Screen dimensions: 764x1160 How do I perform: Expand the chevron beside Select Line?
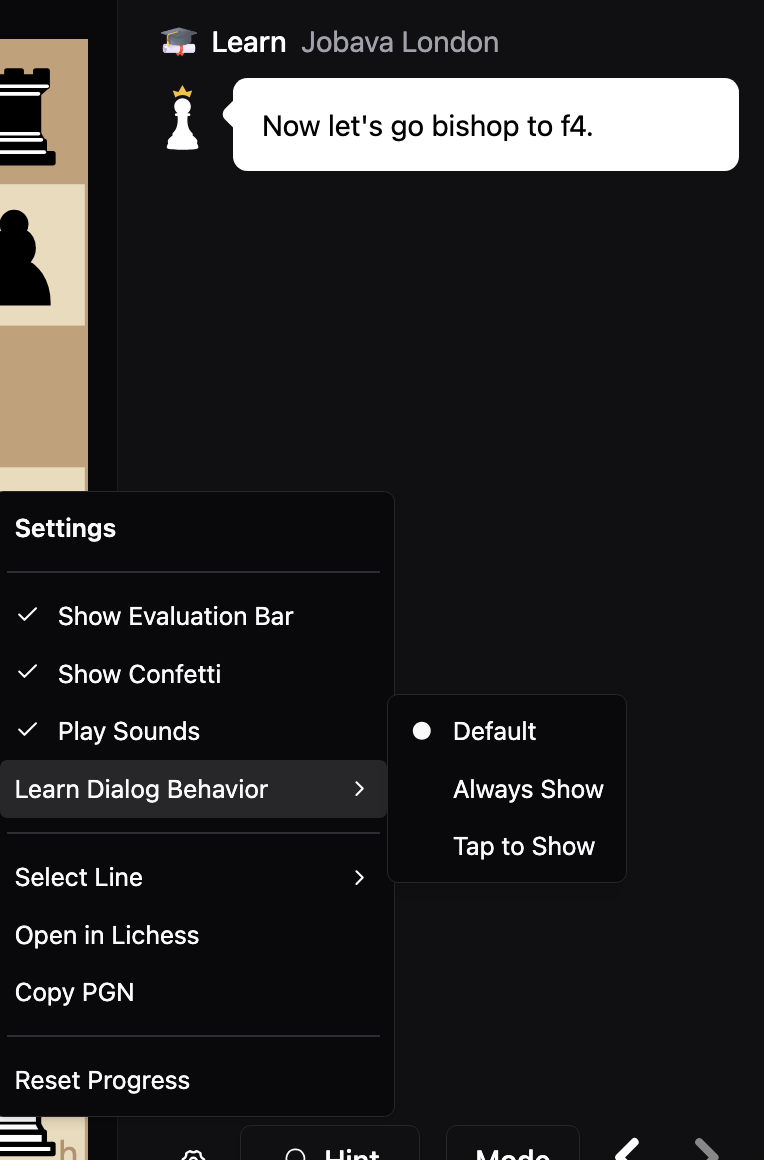(x=359, y=877)
